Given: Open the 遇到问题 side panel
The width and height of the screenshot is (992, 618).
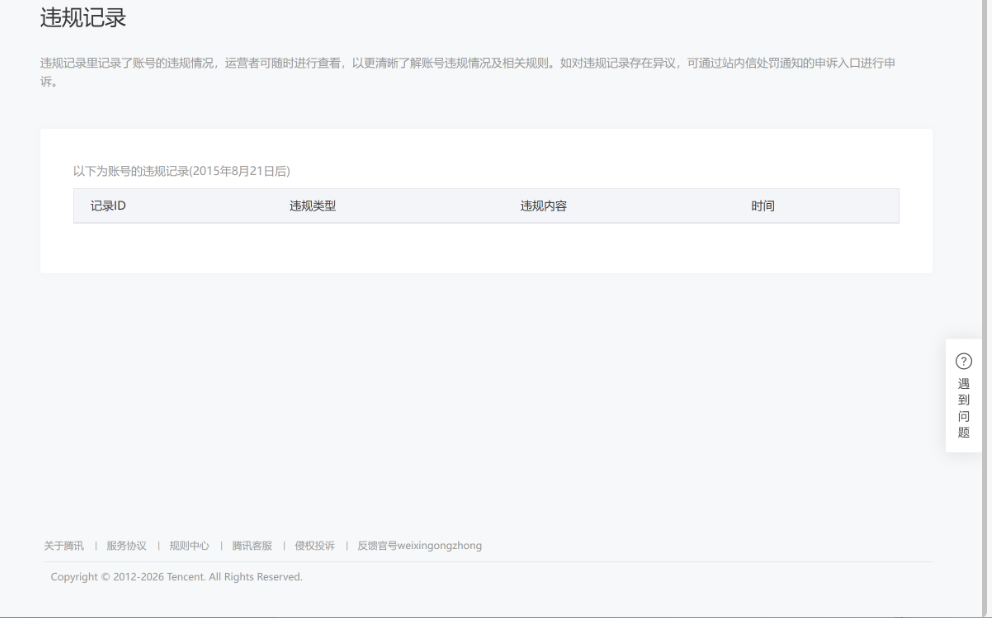Looking at the screenshot, I should pos(964,395).
